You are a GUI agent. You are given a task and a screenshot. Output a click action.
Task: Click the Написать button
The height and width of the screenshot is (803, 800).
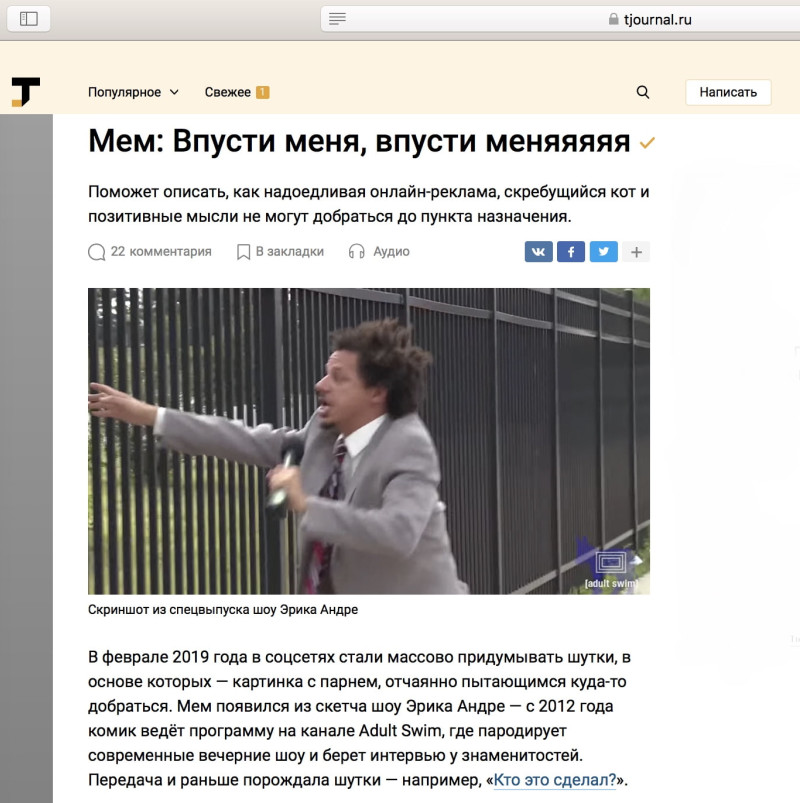[x=728, y=92]
